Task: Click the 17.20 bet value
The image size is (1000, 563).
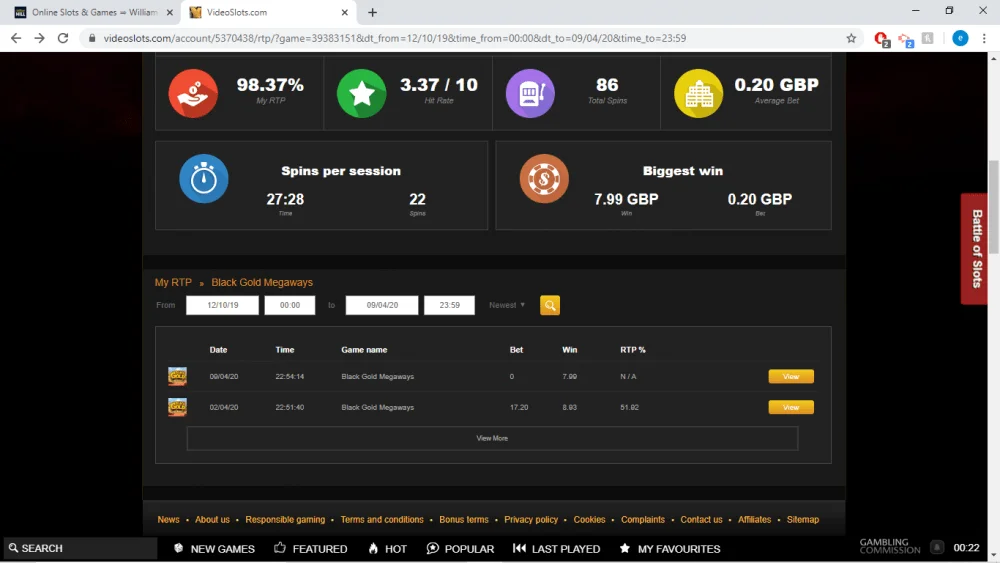Action: coord(519,407)
